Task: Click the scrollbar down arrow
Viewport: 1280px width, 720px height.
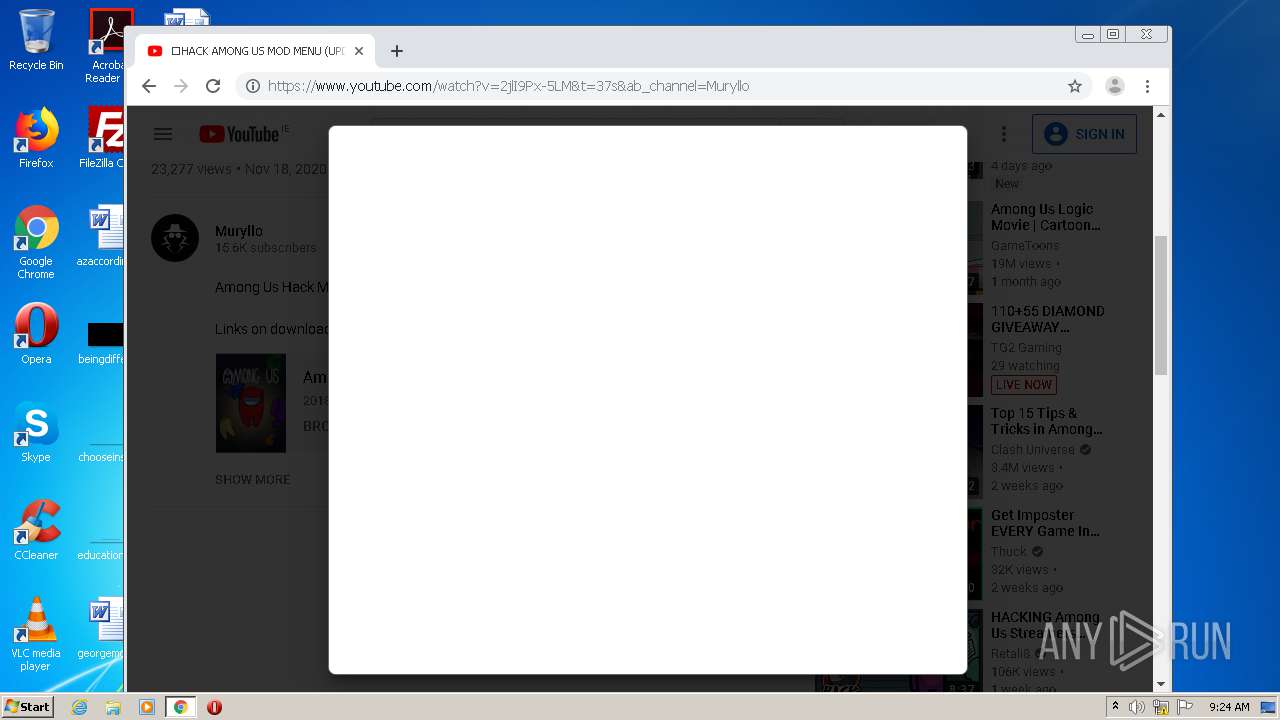Action: pyautogui.click(x=1161, y=684)
